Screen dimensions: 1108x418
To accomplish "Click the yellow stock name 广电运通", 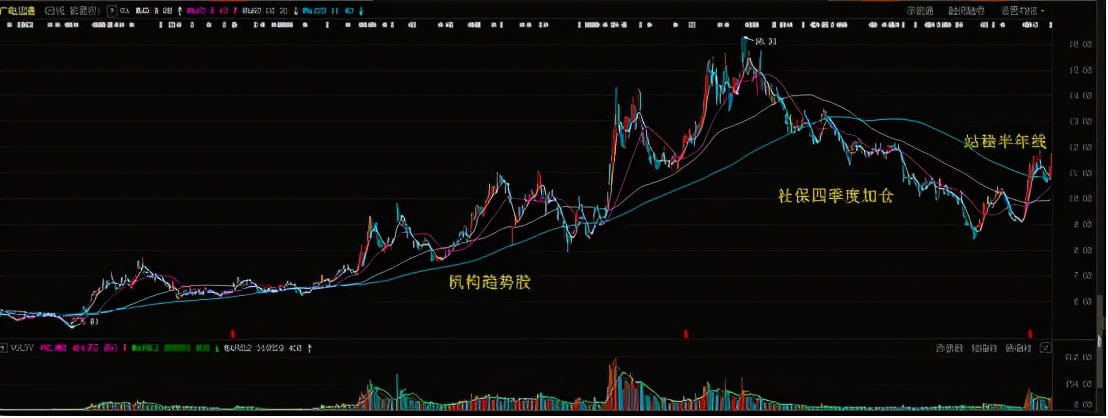I will coord(19,10).
